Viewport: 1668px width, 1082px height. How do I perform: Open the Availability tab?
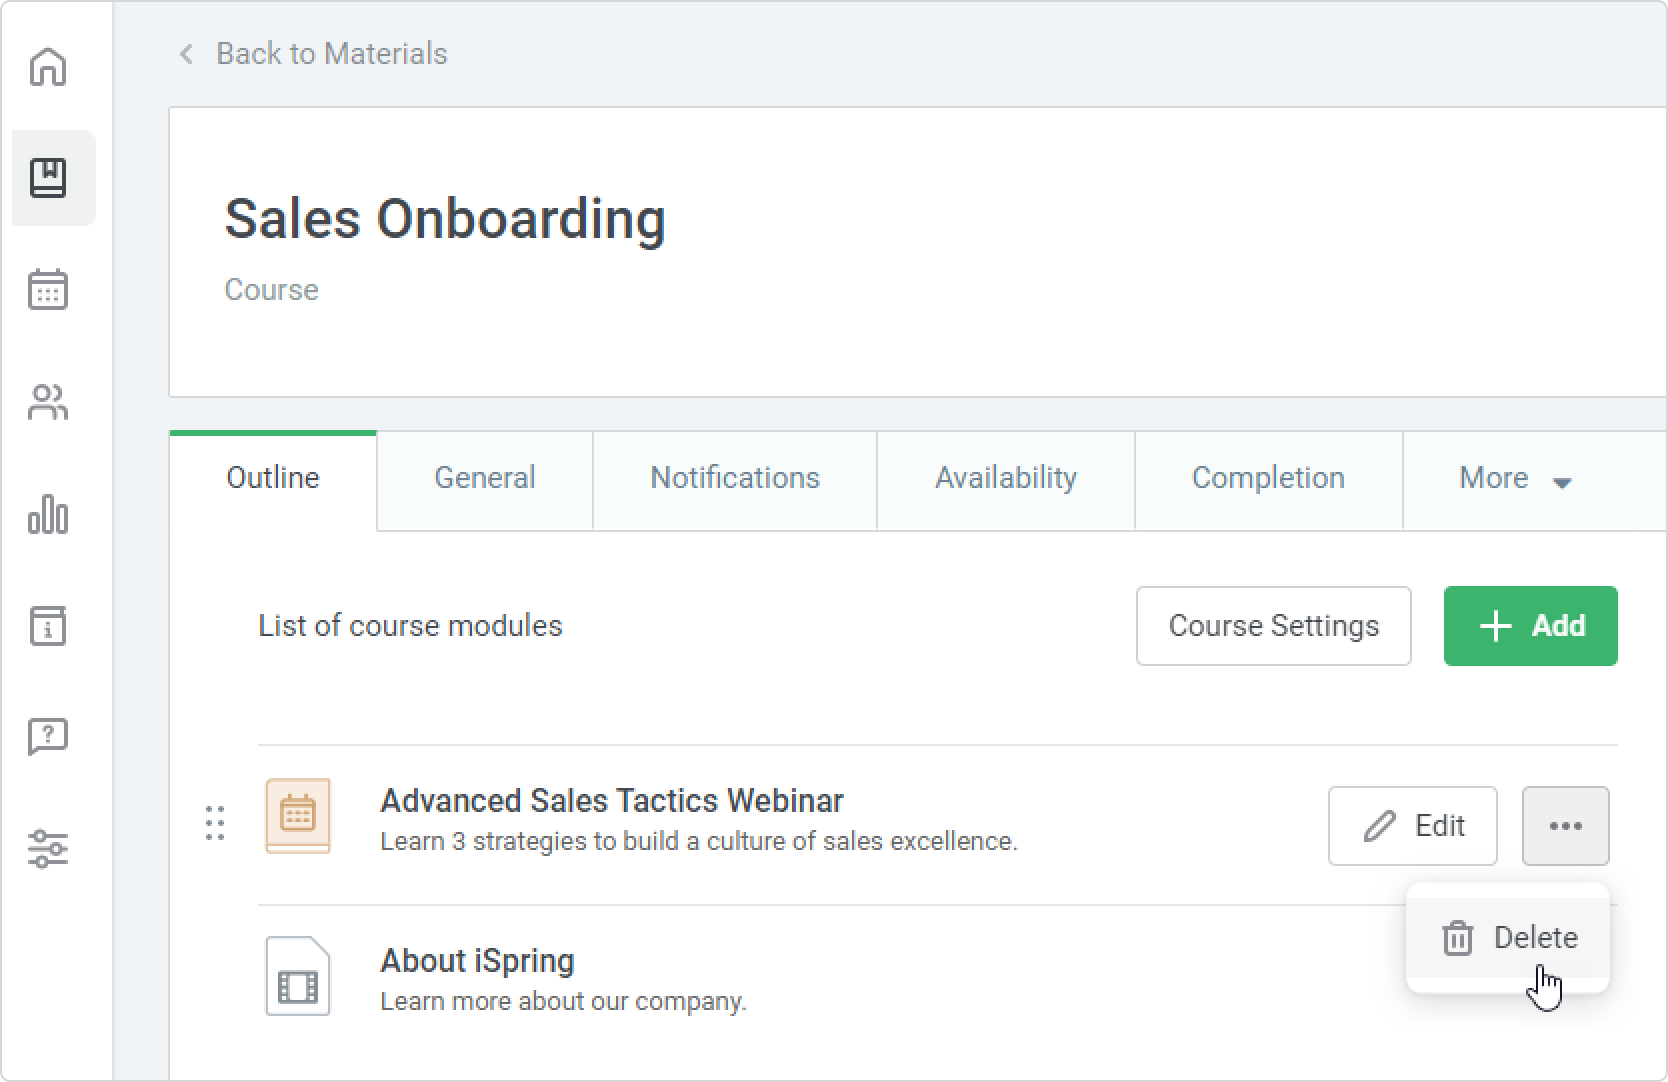(1005, 479)
